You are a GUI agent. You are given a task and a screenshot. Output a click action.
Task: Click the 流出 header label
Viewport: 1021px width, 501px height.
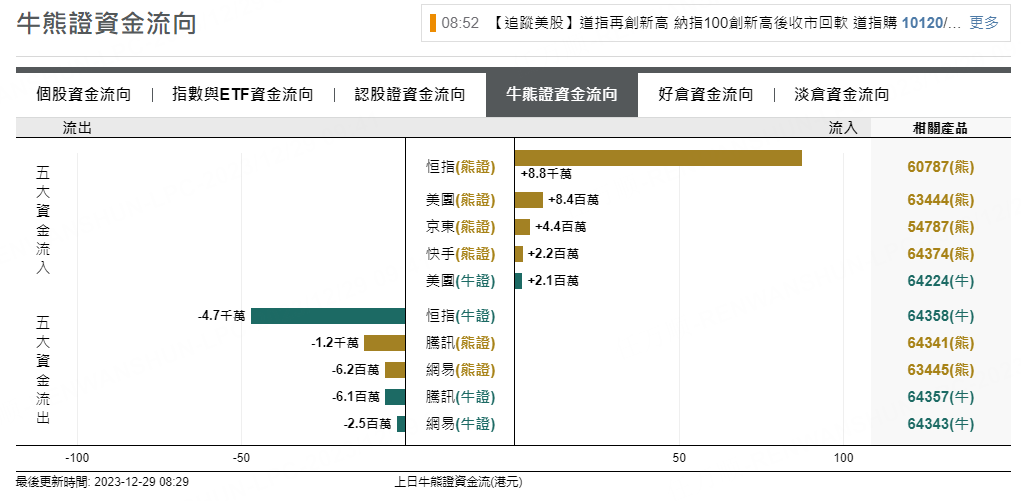77,128
